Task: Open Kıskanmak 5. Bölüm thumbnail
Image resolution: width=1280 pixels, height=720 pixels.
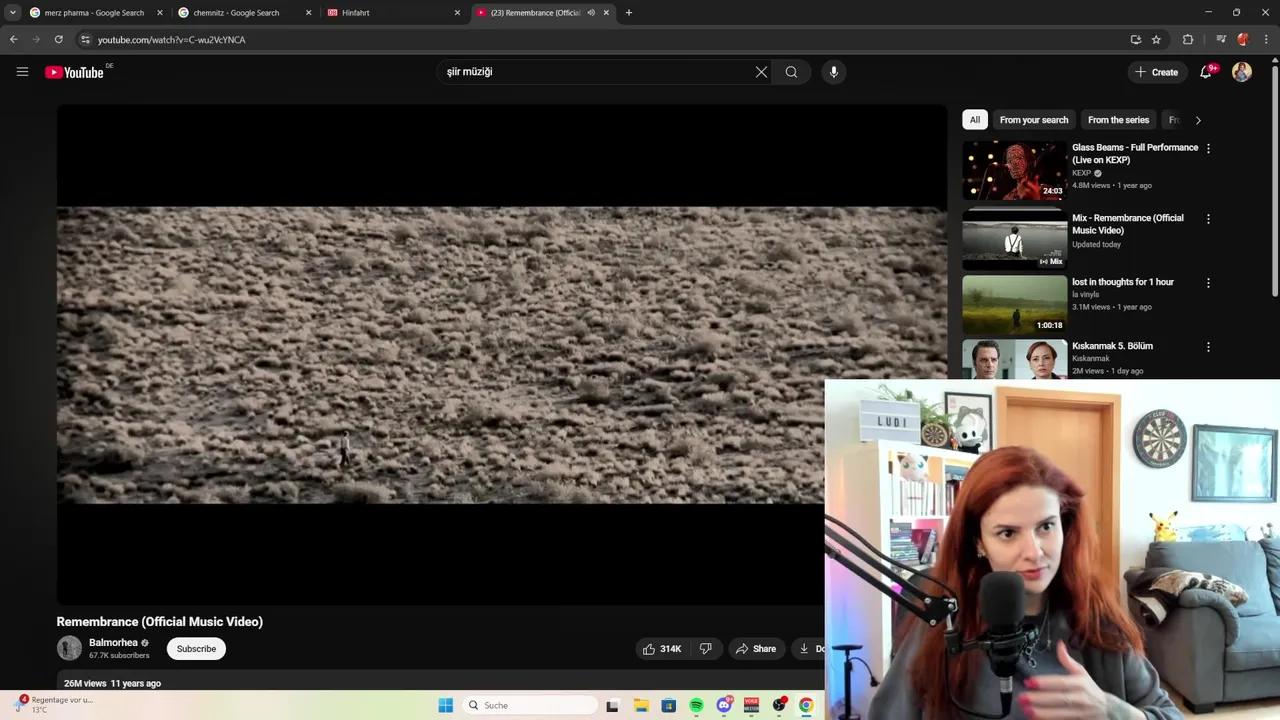Action: click(x=1014, y=359)
